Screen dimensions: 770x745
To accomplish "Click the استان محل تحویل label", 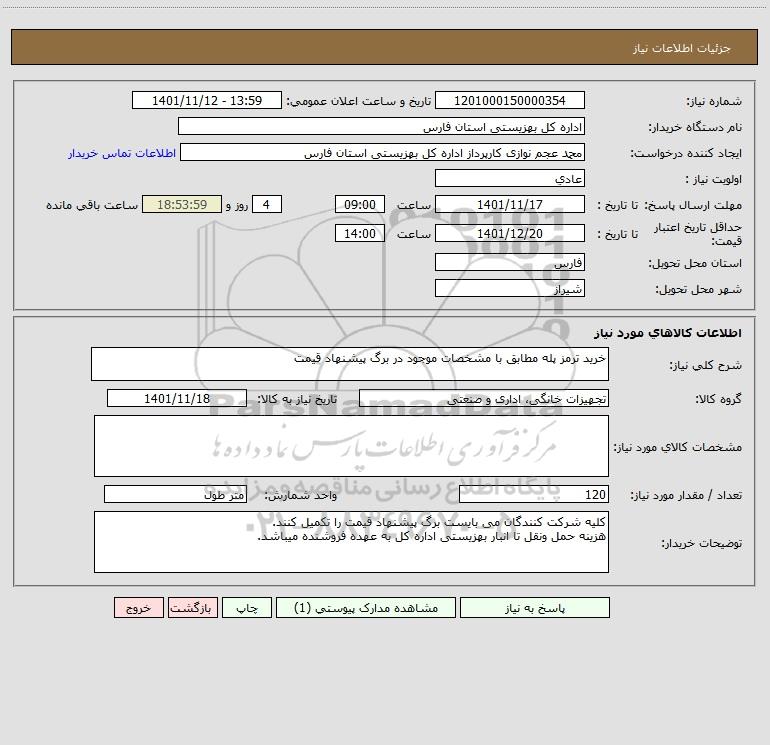I will point(695,263).
